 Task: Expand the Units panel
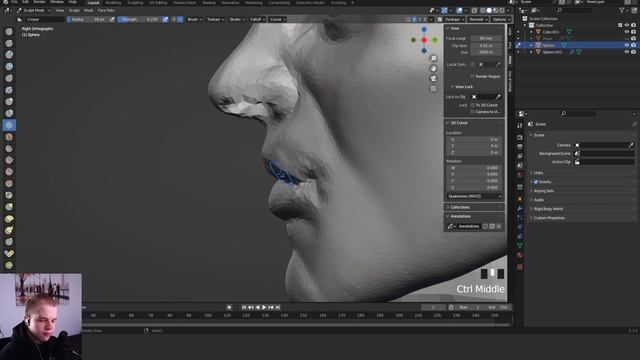coord(538,173)
